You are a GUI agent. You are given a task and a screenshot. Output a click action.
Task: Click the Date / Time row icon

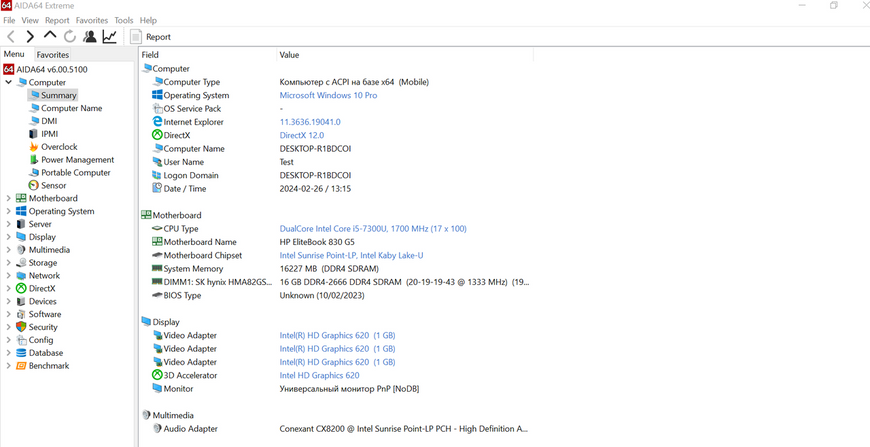(157, 189)
